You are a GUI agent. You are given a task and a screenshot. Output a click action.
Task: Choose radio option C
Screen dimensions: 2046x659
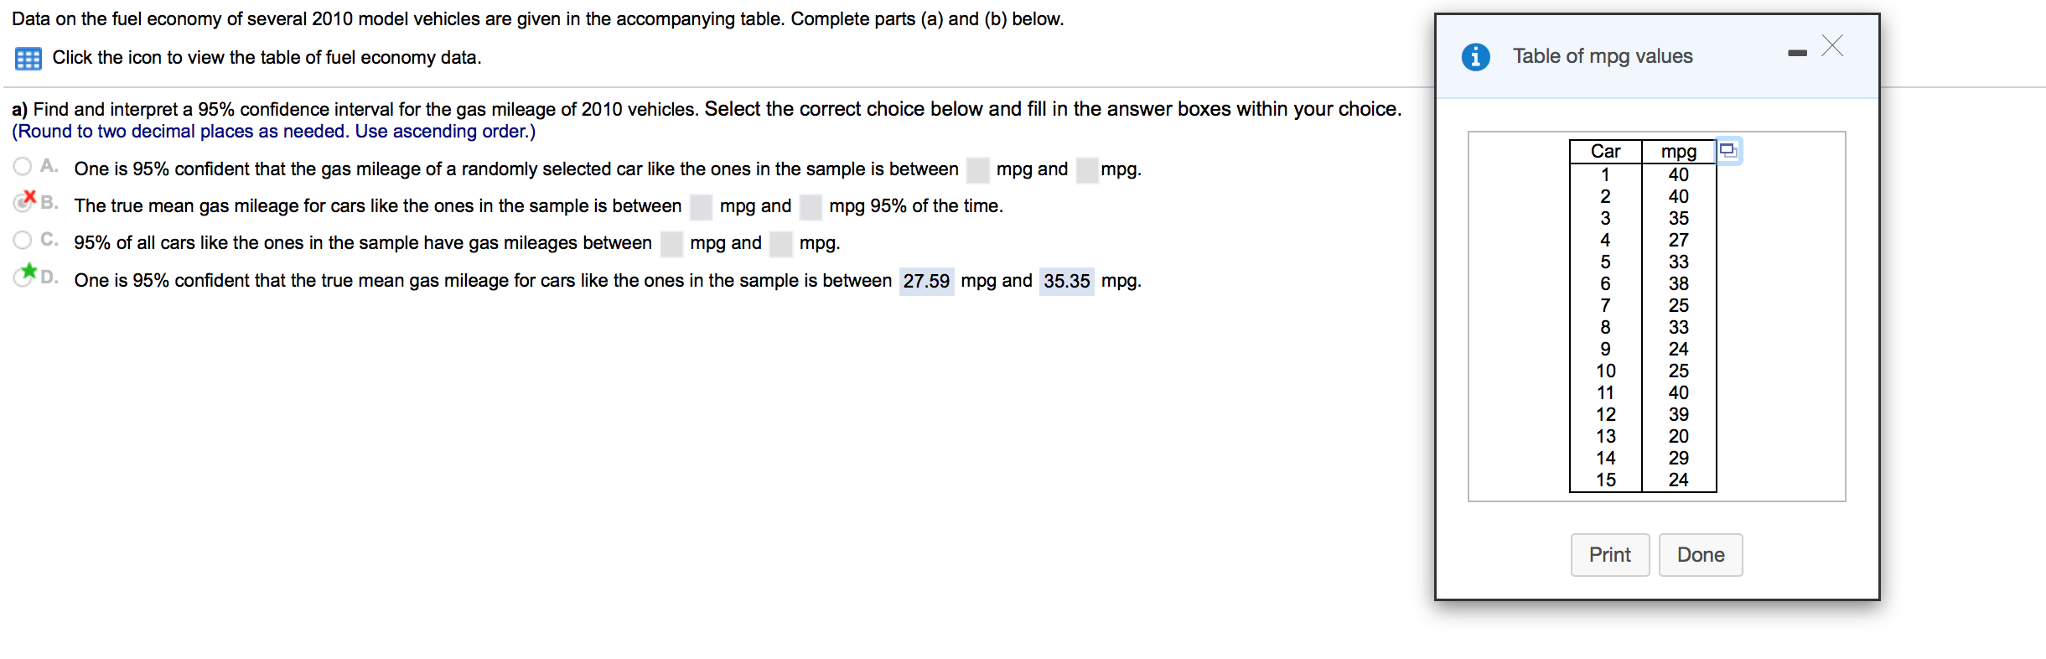22,240
